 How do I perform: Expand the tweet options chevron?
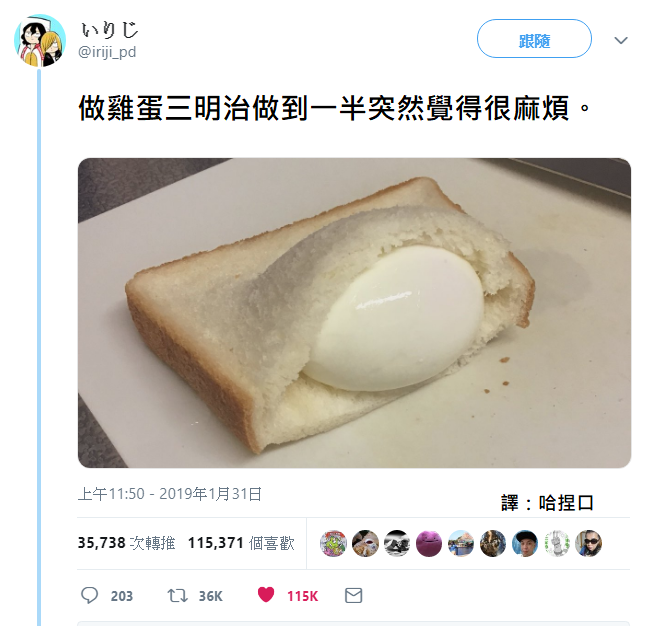pyautogui.click(x=621, y=40)
